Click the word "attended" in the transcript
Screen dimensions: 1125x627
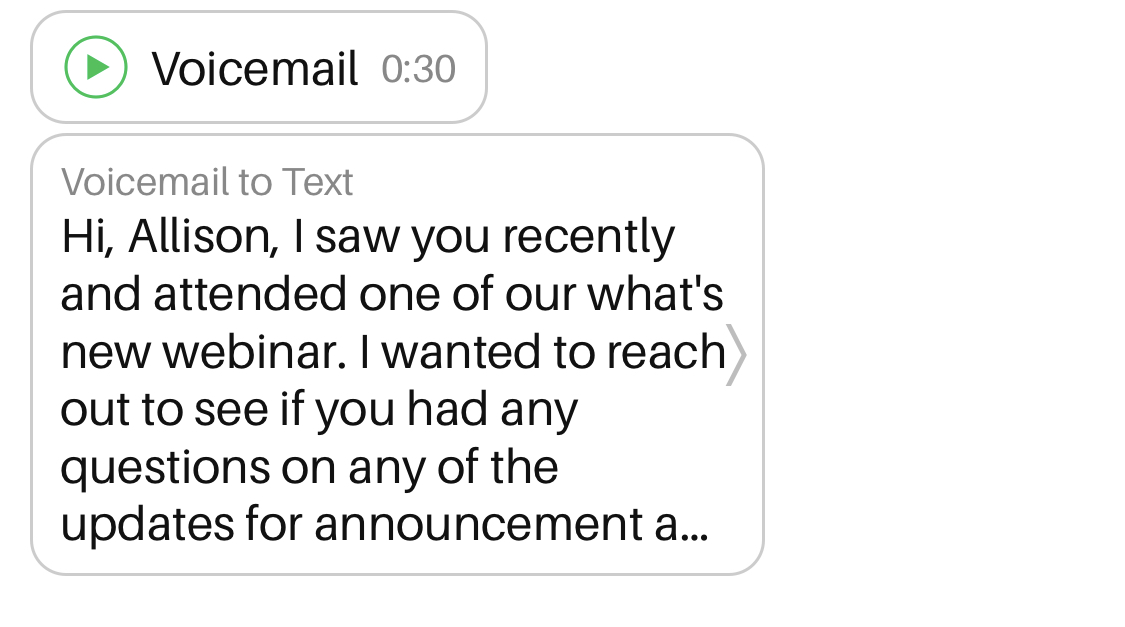click(237, 295)
